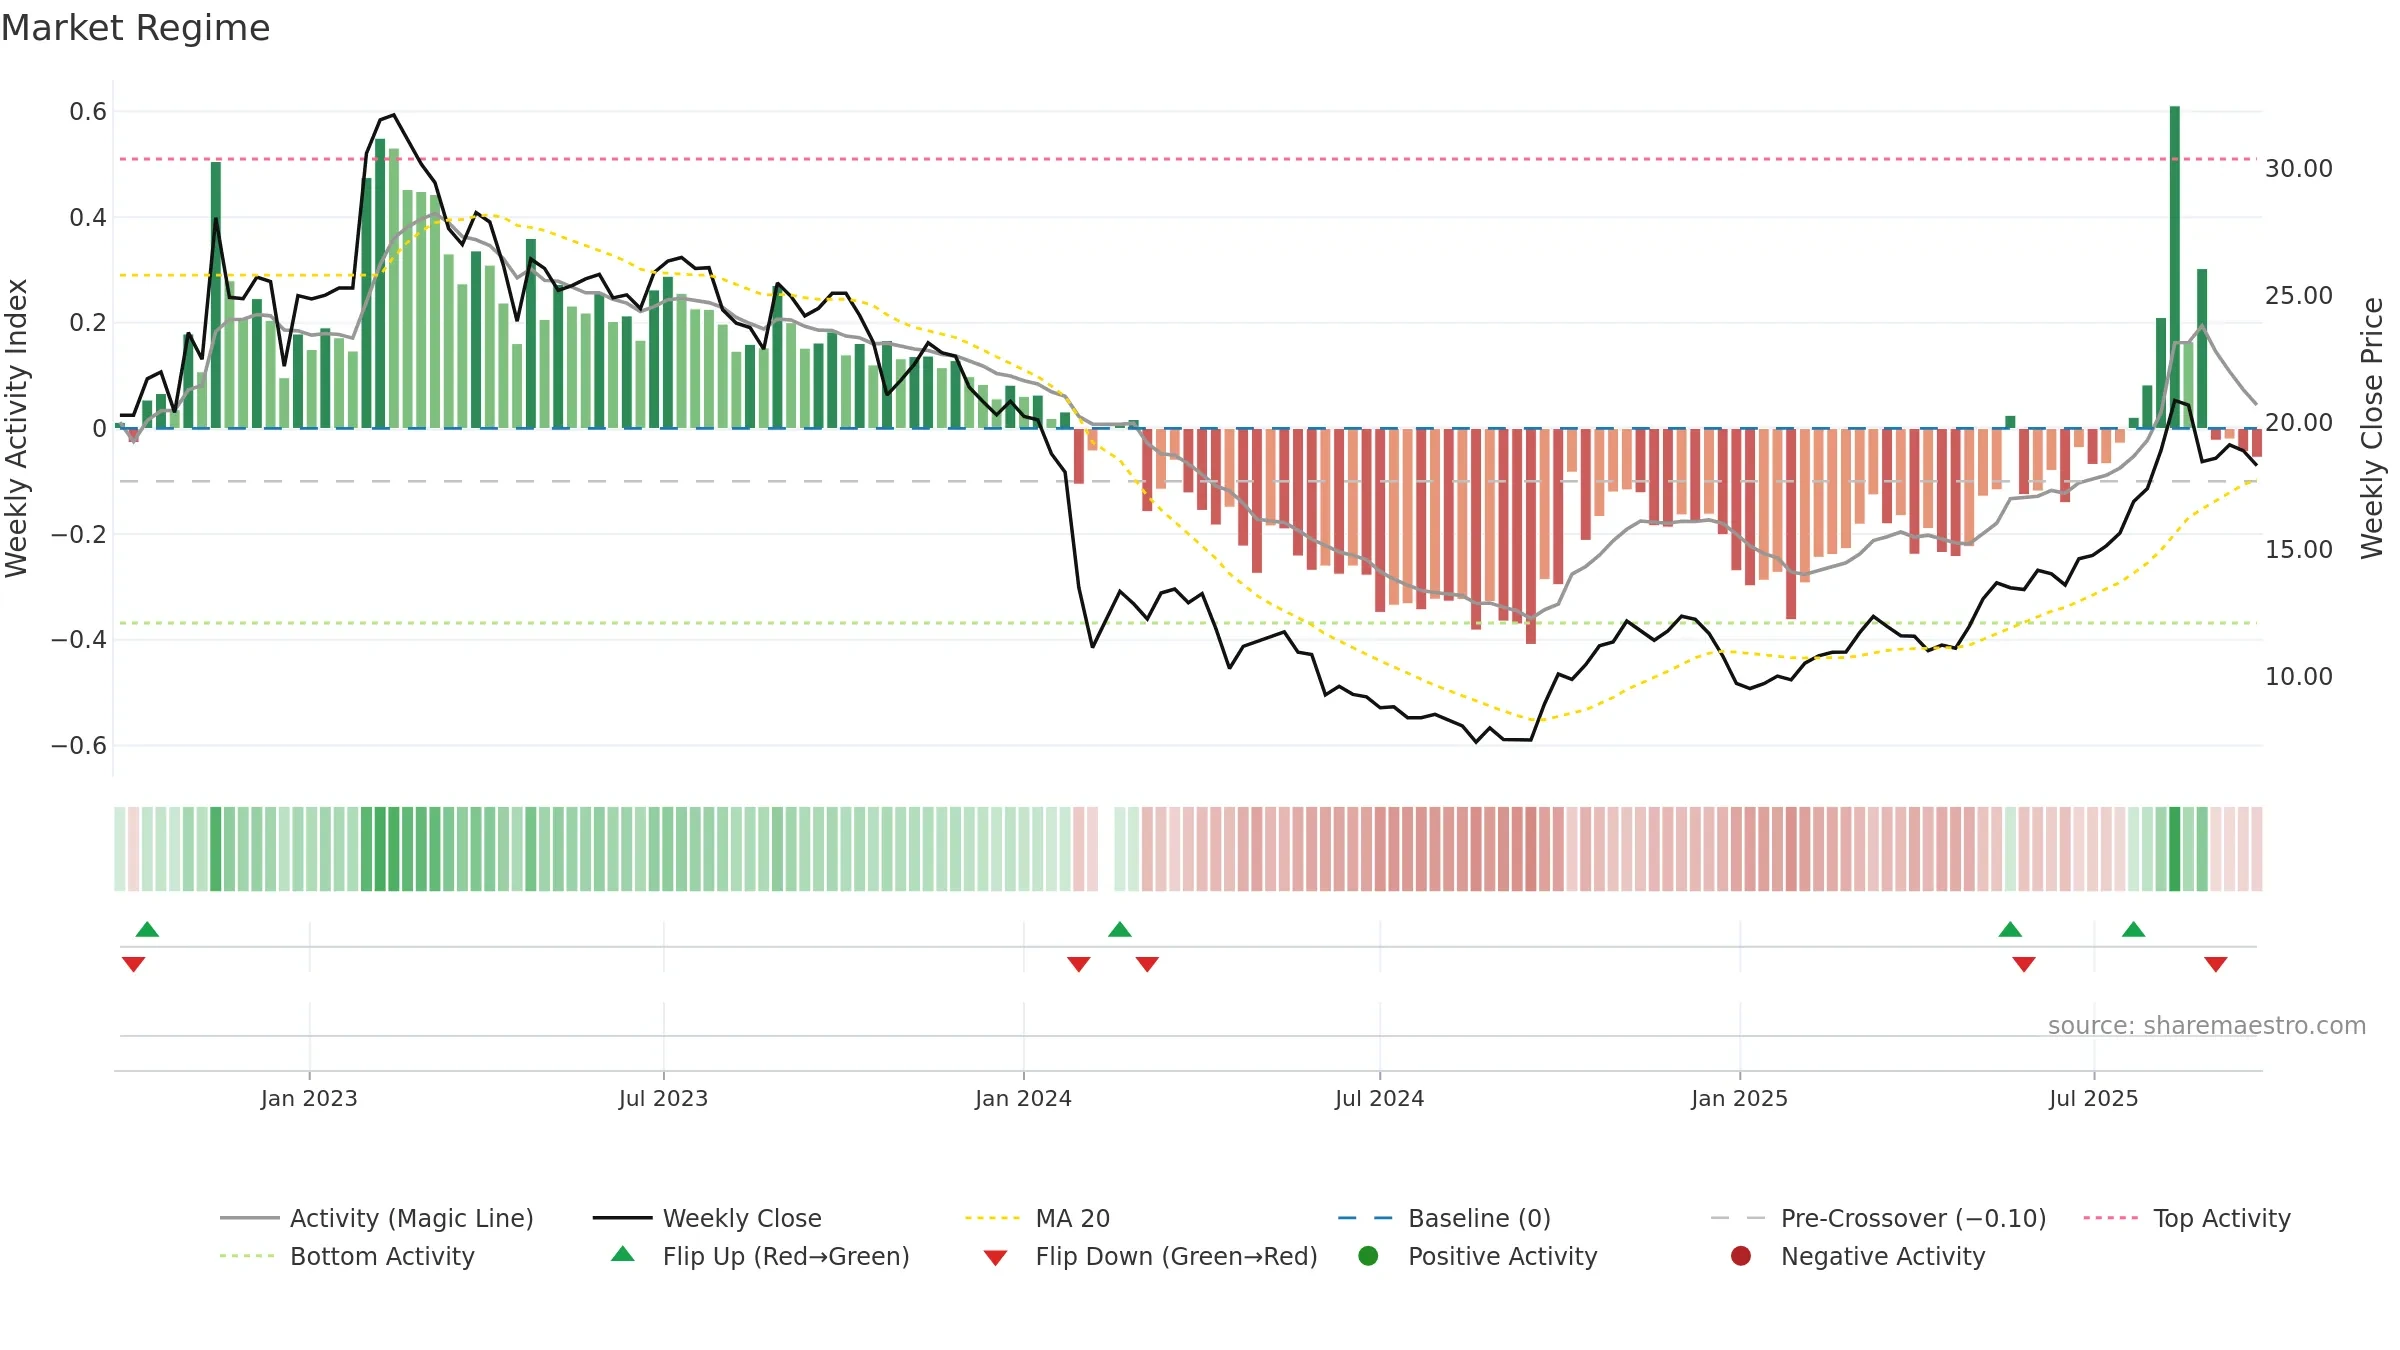Screen dimensions: 2400x1350
Task: Click the 0.6 left-axis label
Action: (x=88, y=111)
